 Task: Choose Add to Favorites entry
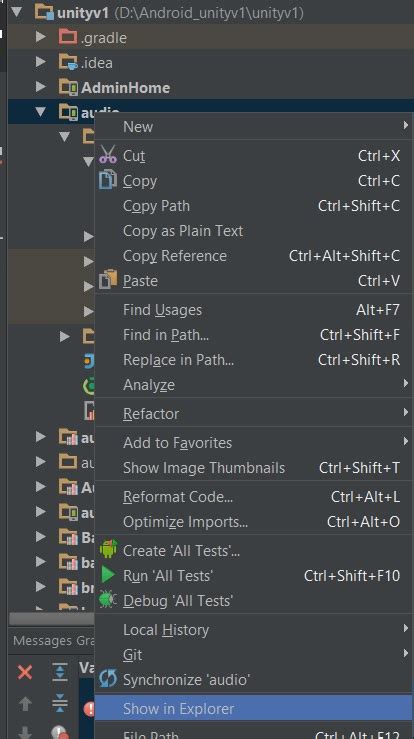pos(254,443)
